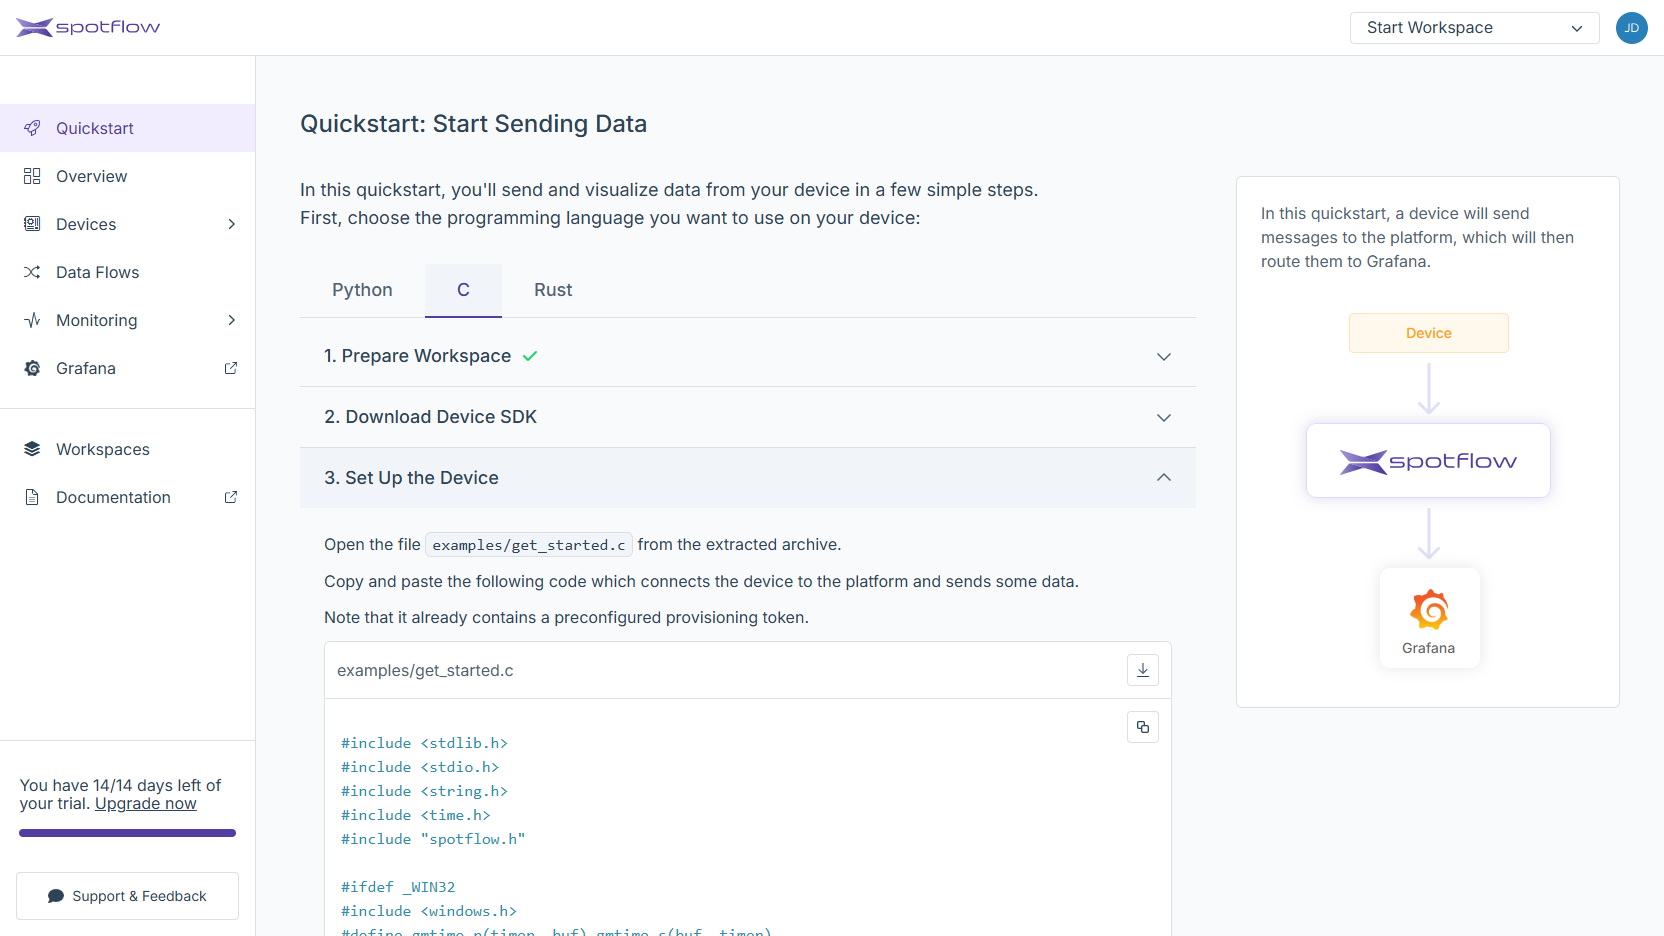The width and height of the screenshot is (1664, 936).
Task: Click Prepare Workspace green checkmark
Action: (x=530, y=356)
